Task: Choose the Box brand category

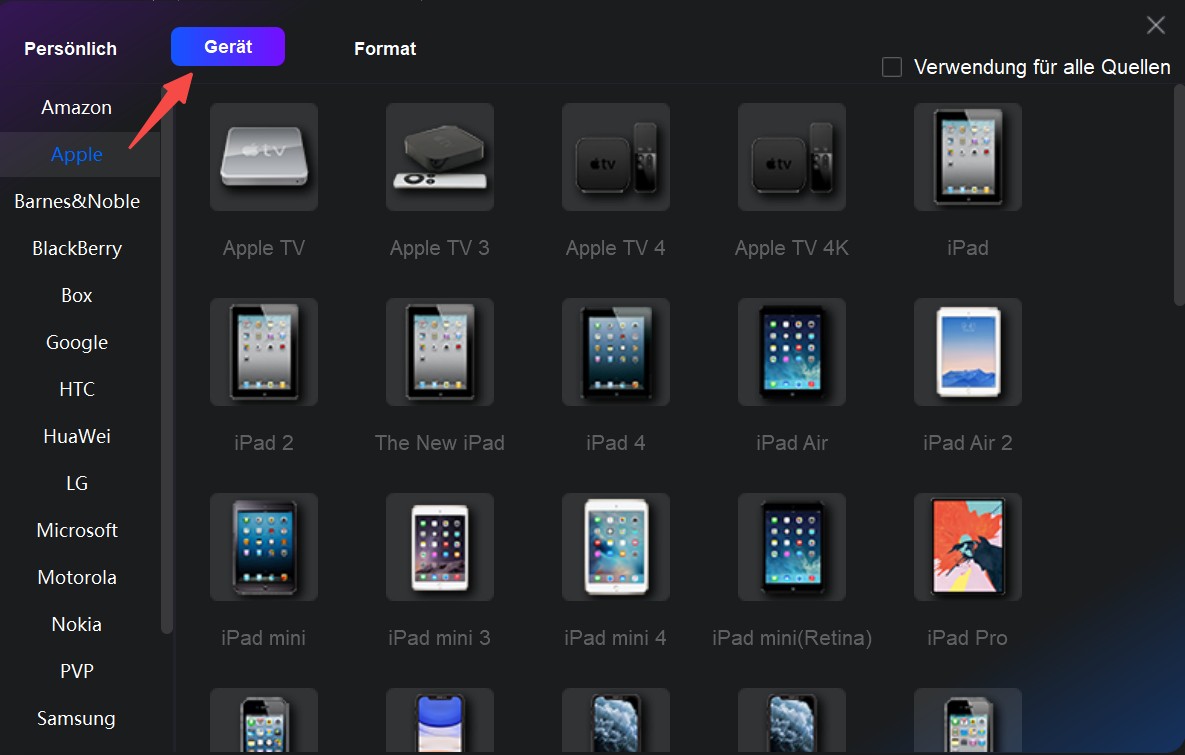Action: click(x=76, y=295)
